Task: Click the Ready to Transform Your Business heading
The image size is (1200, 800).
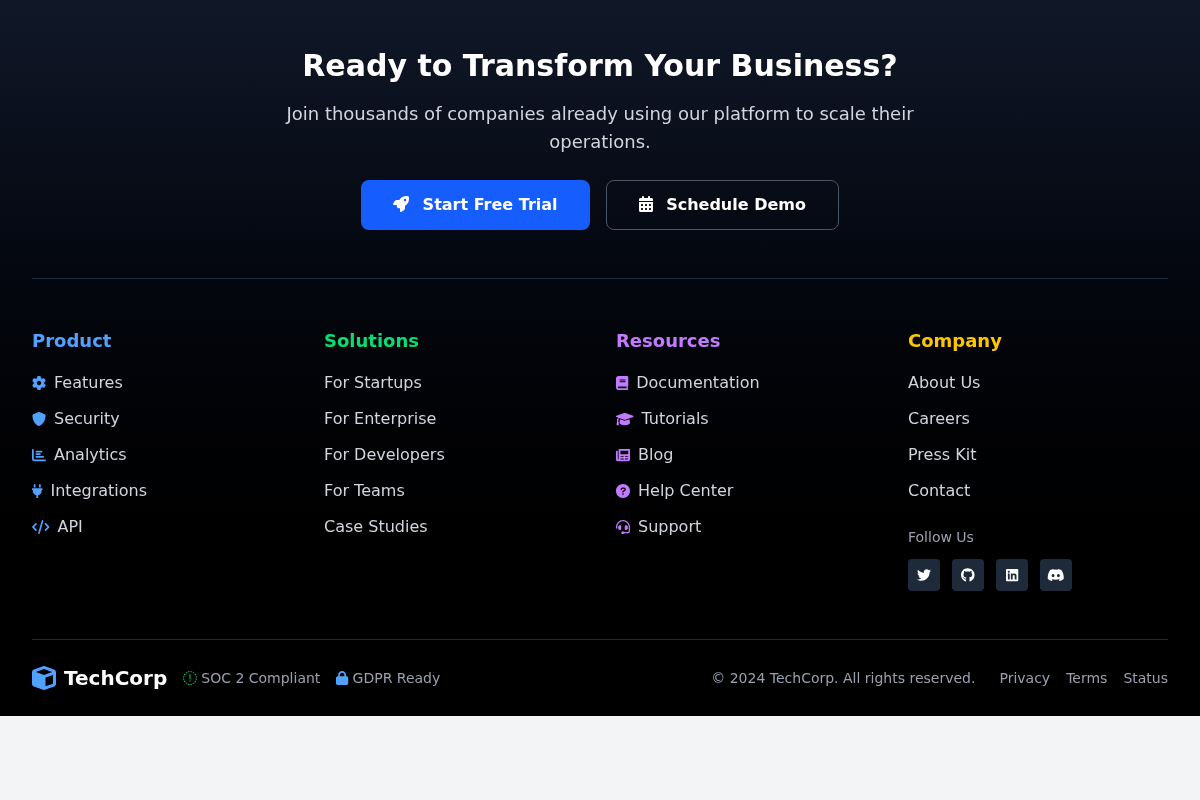Action: (600, 66)
